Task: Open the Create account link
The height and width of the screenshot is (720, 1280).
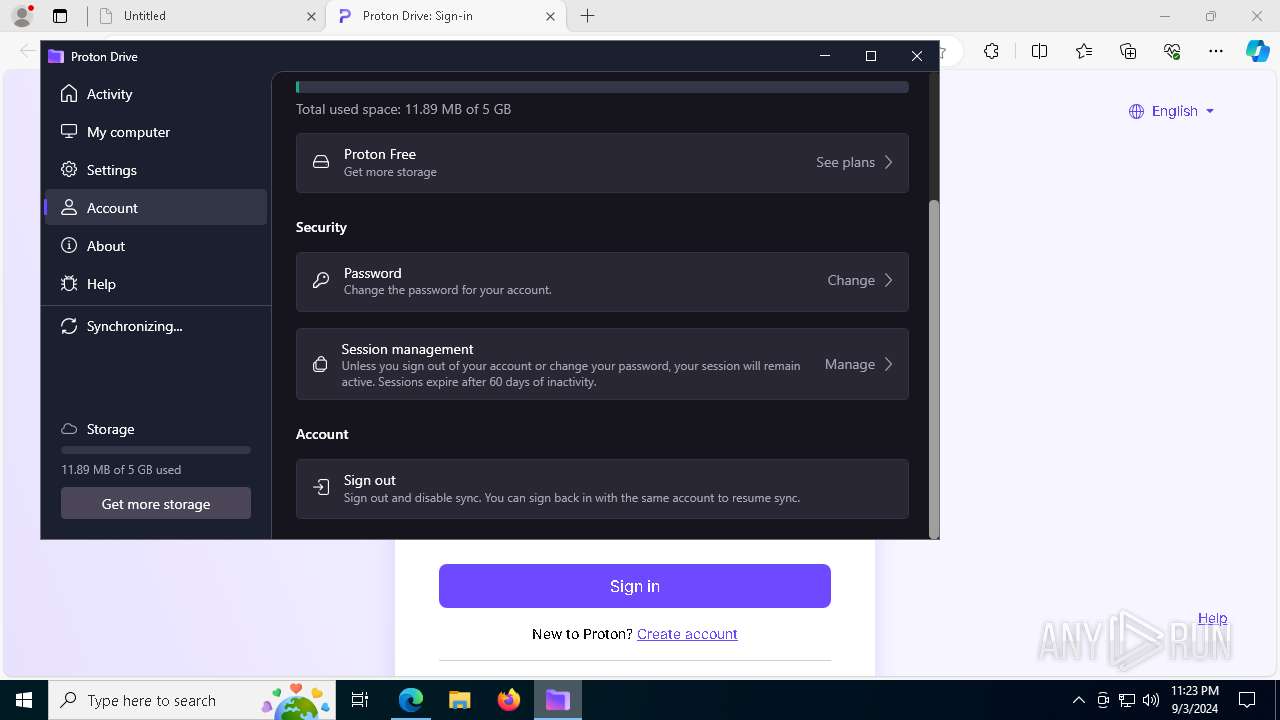Action: click(687, 634)
